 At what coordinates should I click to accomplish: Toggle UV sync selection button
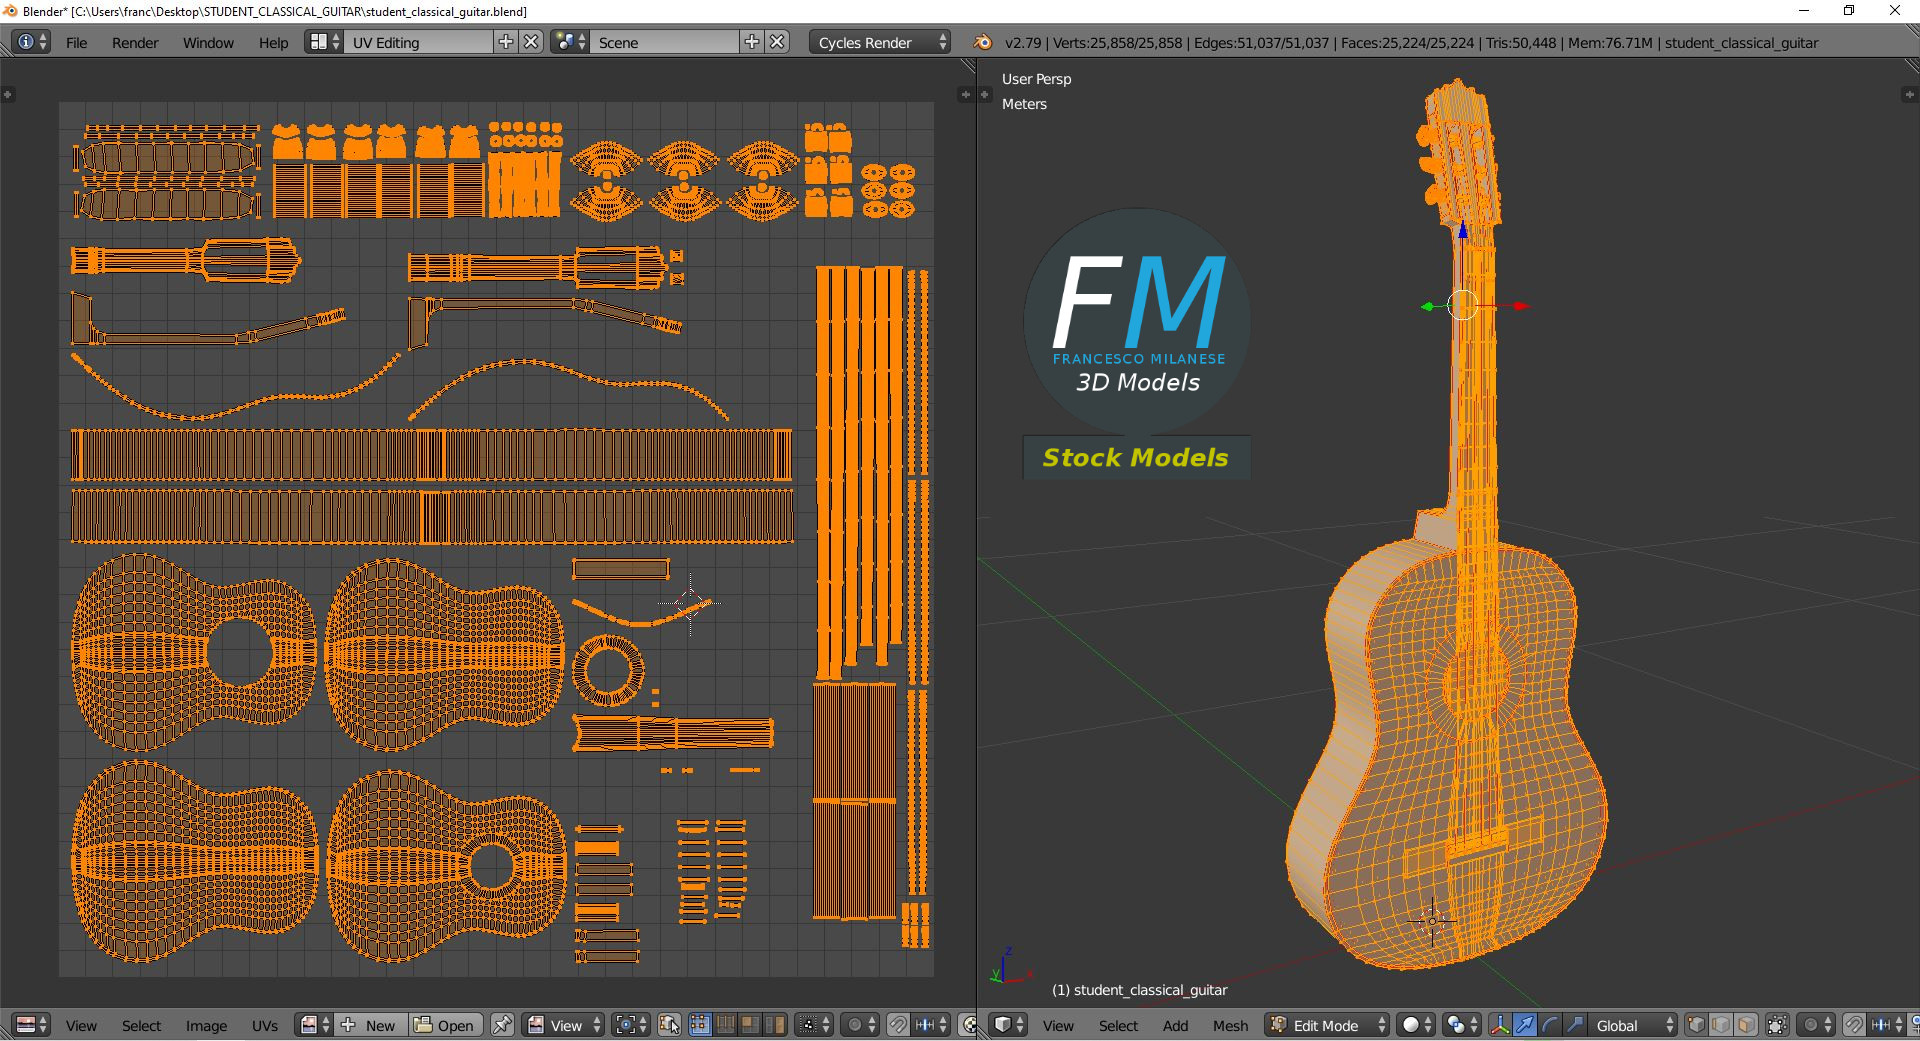[x=670, y=1025]
